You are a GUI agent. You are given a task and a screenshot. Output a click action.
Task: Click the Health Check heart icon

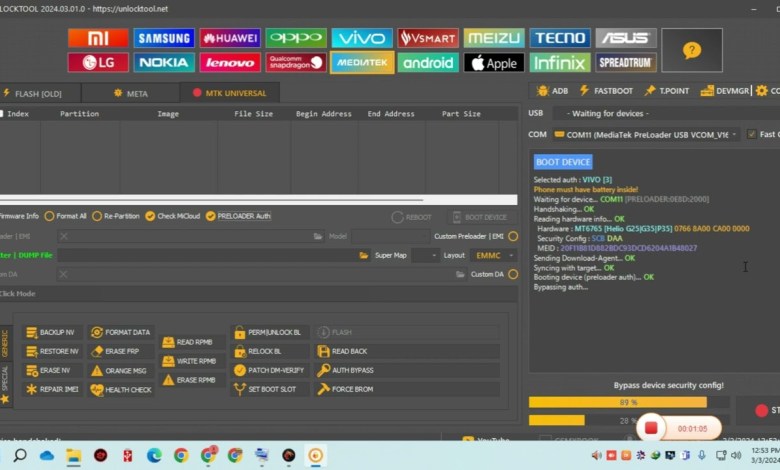(97, 390)
